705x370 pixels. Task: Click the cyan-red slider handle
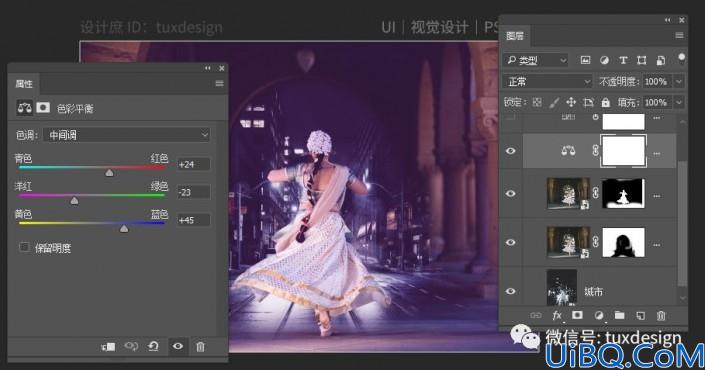point(109,173)
